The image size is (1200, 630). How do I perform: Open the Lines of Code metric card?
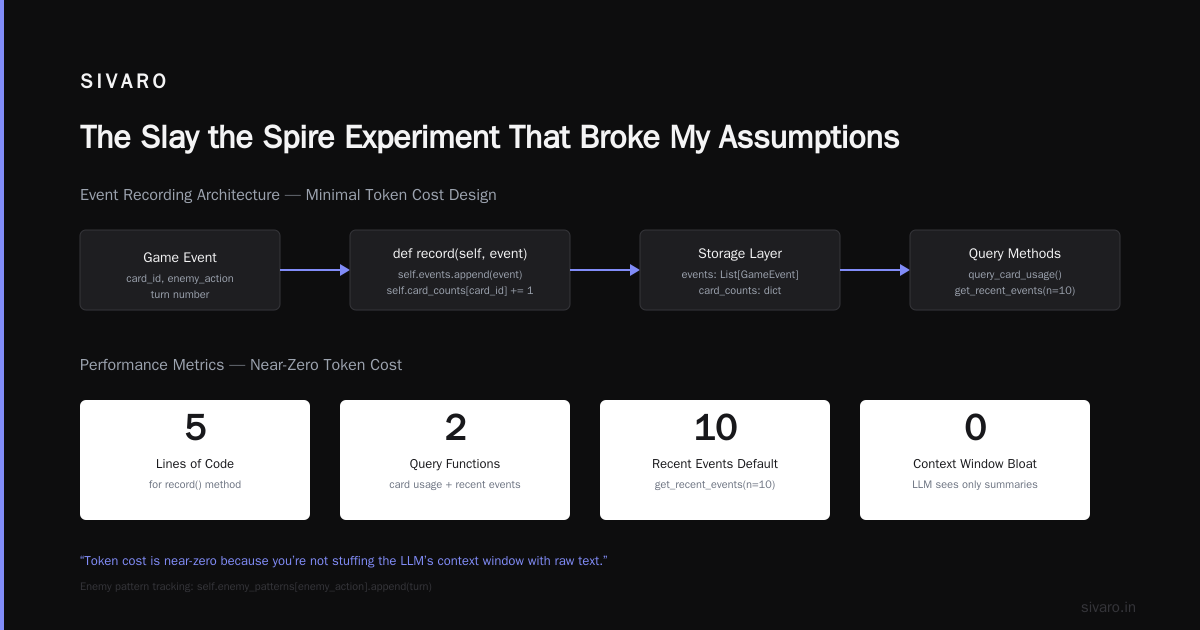pyautogui.click(x=195, y=460)
